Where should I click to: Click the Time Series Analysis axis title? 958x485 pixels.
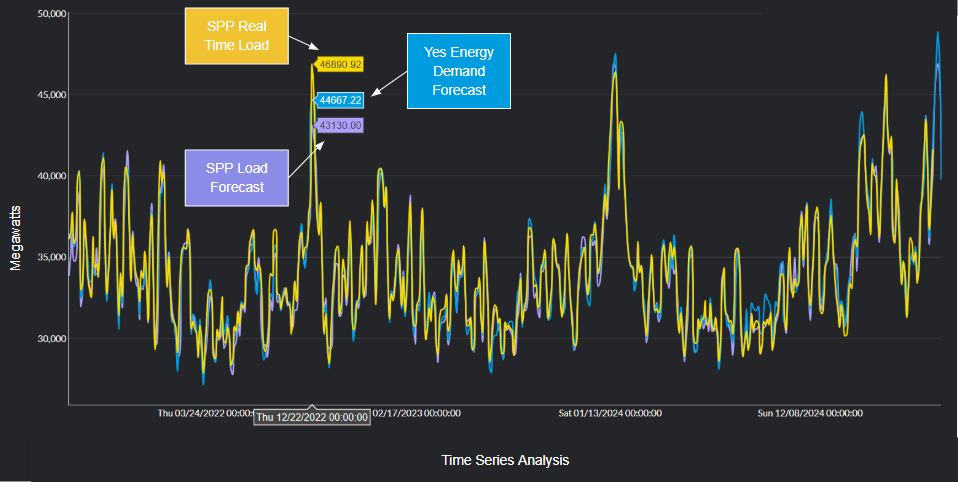[x=505, y=460]
